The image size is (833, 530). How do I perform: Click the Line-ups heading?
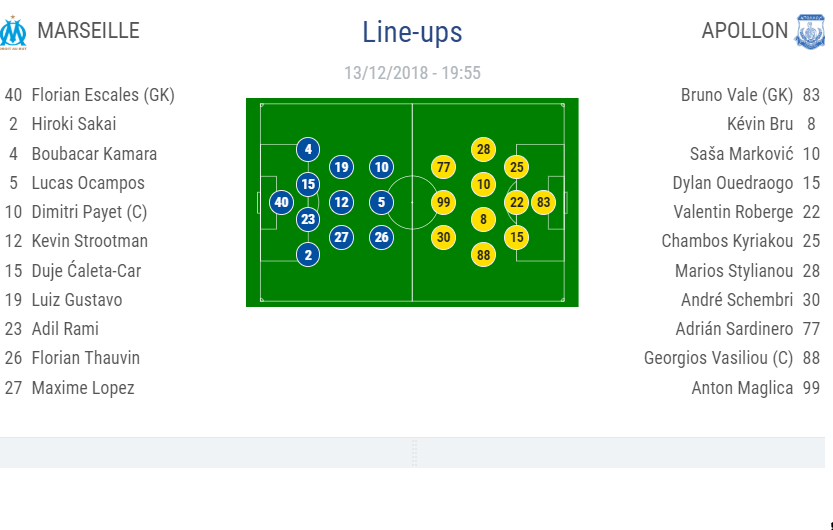[412, 32]
